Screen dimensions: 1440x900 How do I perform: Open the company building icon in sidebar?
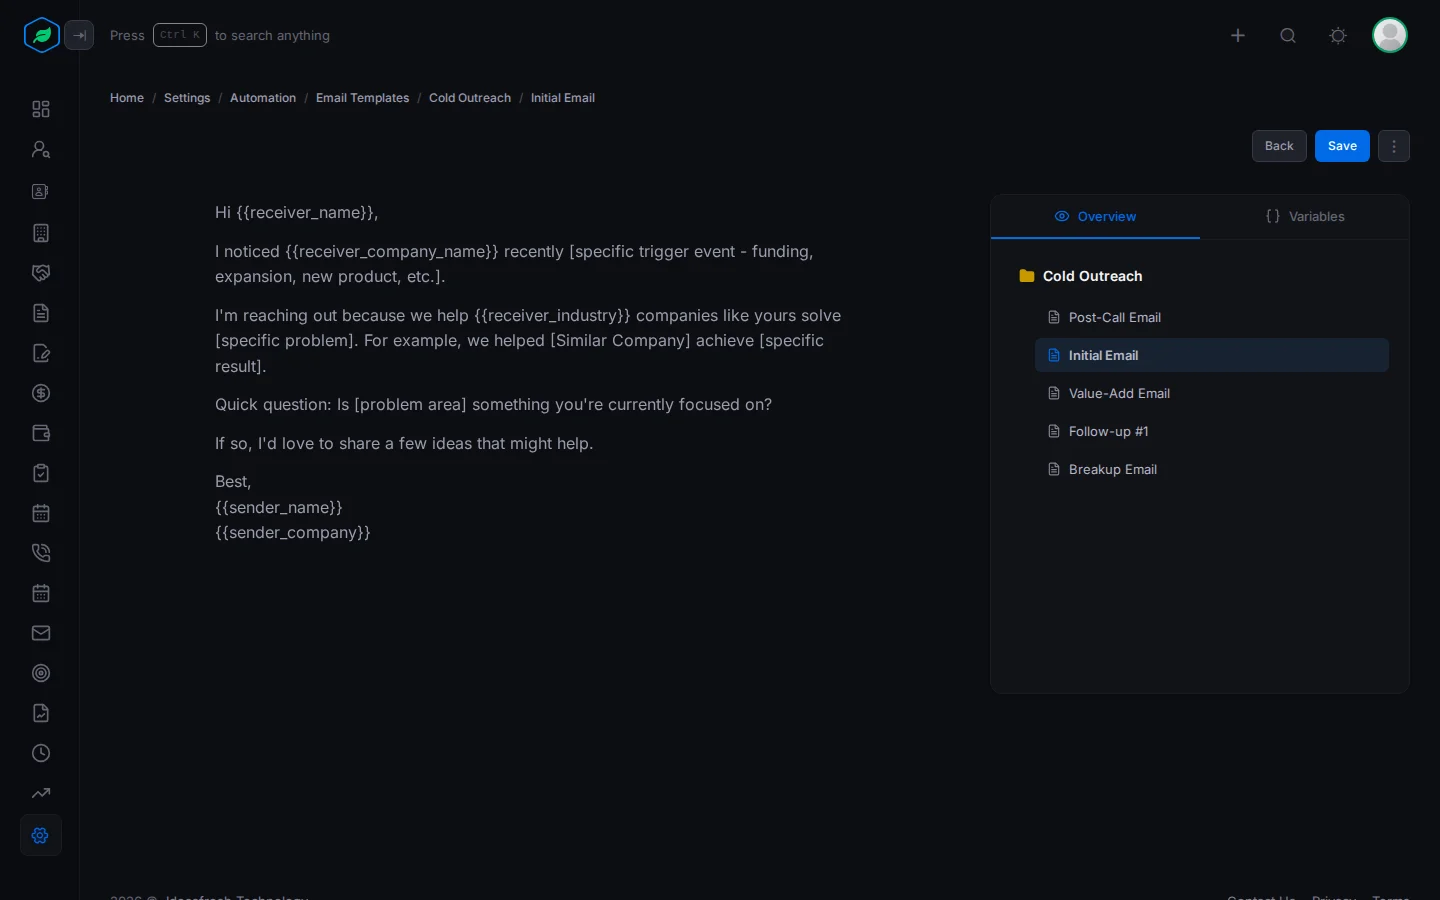click(41, 233)
